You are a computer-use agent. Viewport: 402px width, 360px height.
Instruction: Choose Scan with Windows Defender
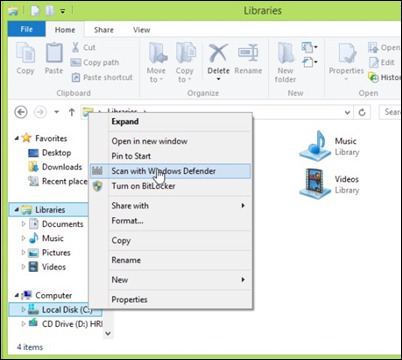(x=170, y=171)
